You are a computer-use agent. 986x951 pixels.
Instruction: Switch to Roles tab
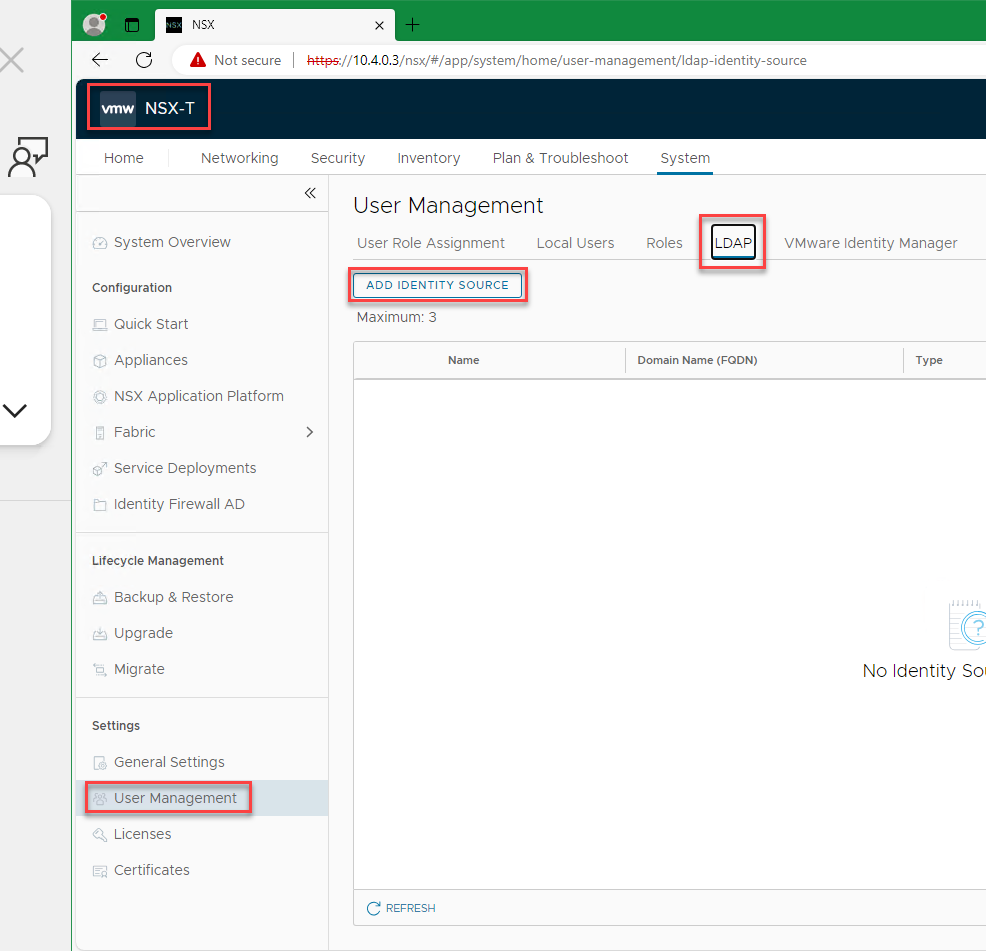click(664, 243)
